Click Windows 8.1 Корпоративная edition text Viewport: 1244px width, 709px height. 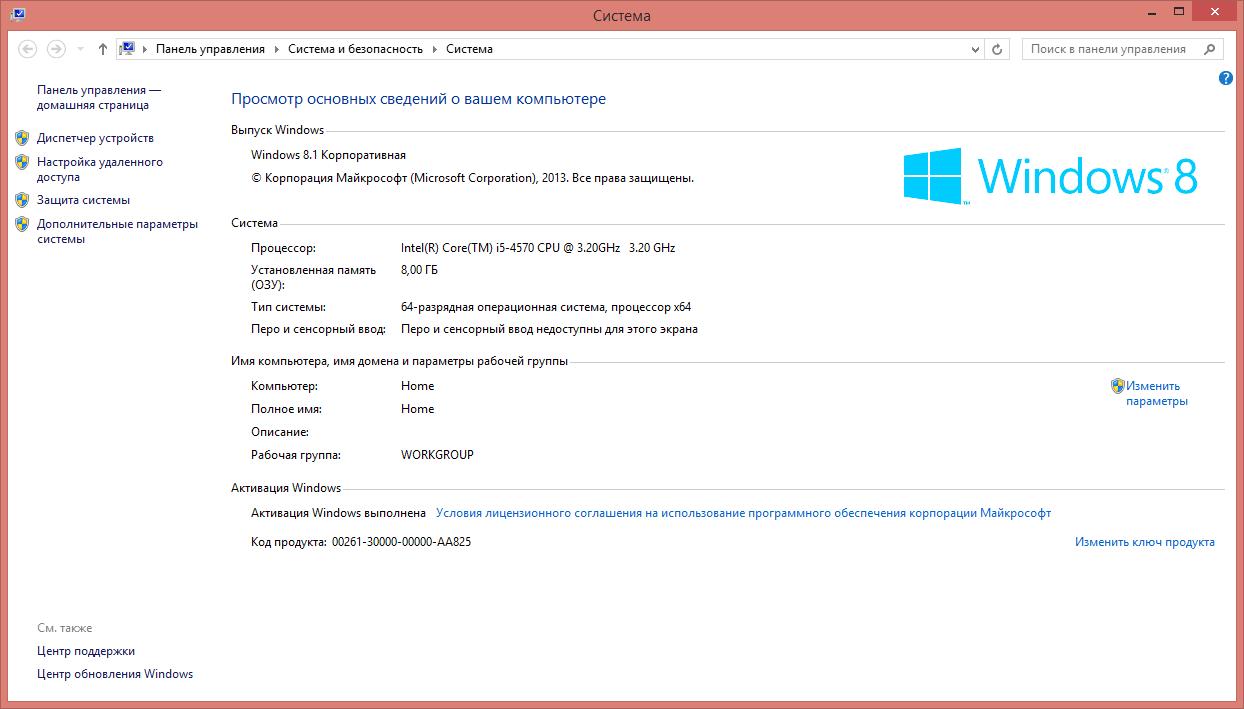329,155
